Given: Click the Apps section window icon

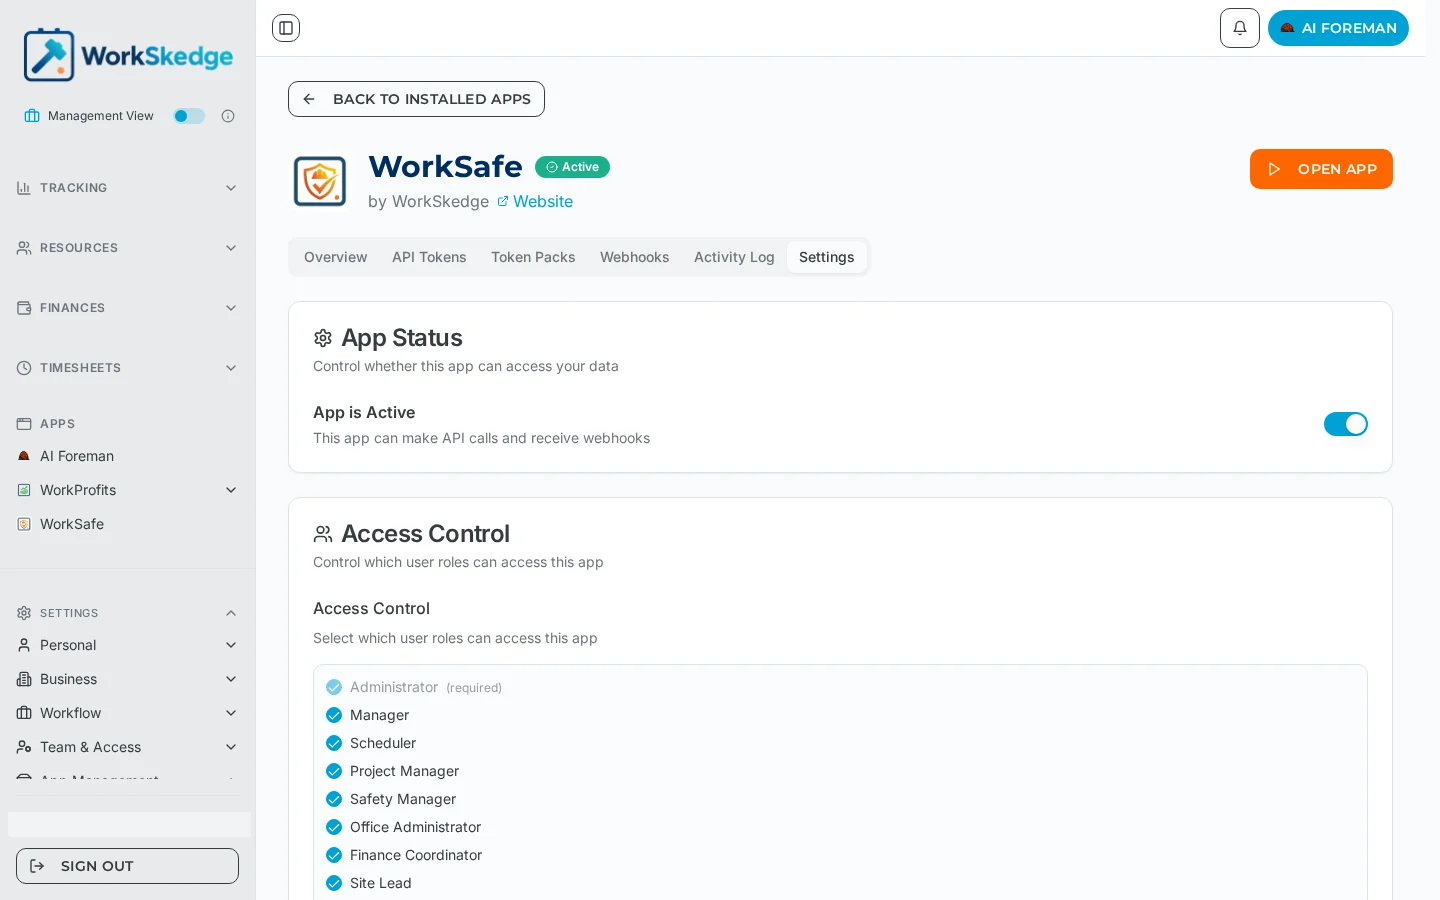Looking at the screenshot, I should (x=24, y=424).
